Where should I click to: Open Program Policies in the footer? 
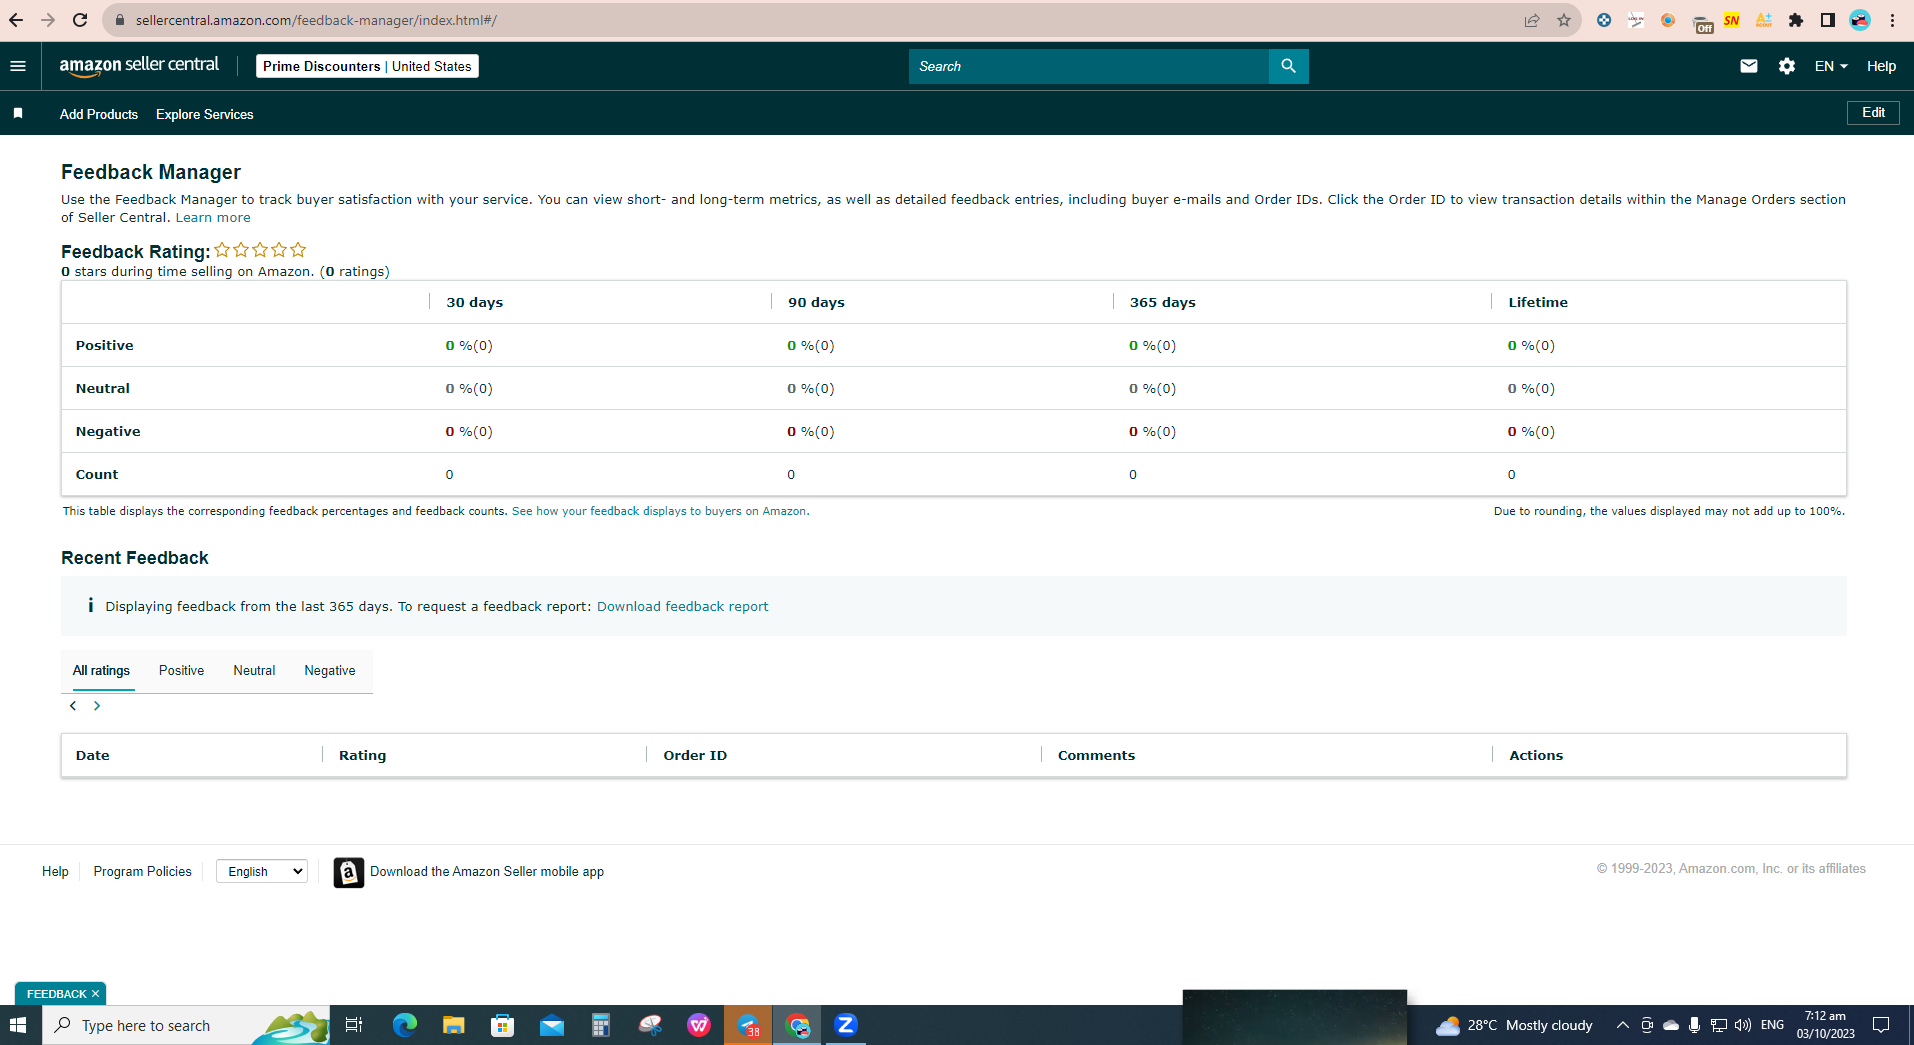142,871
